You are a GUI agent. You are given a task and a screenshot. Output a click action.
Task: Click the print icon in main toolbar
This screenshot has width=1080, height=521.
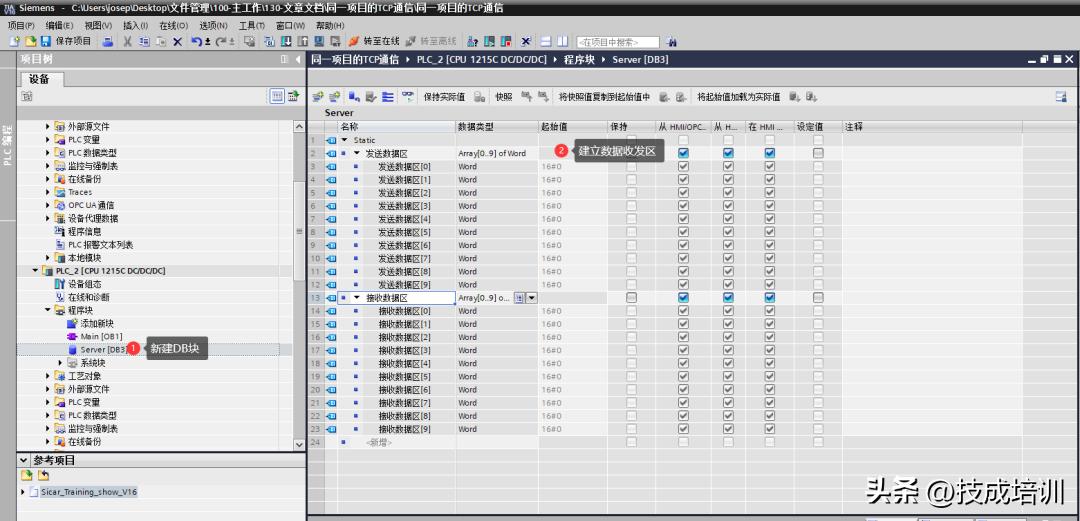tap(108, 41)
